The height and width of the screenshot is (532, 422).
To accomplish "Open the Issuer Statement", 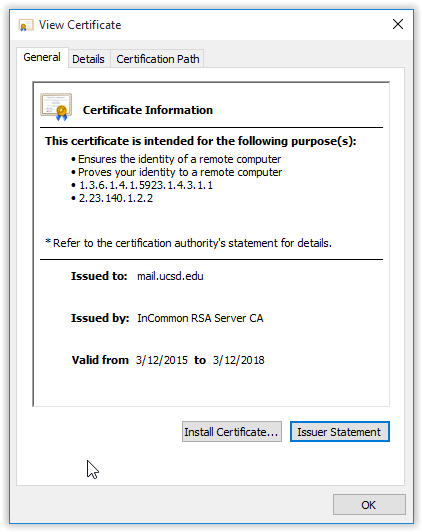I will point(340,432).
